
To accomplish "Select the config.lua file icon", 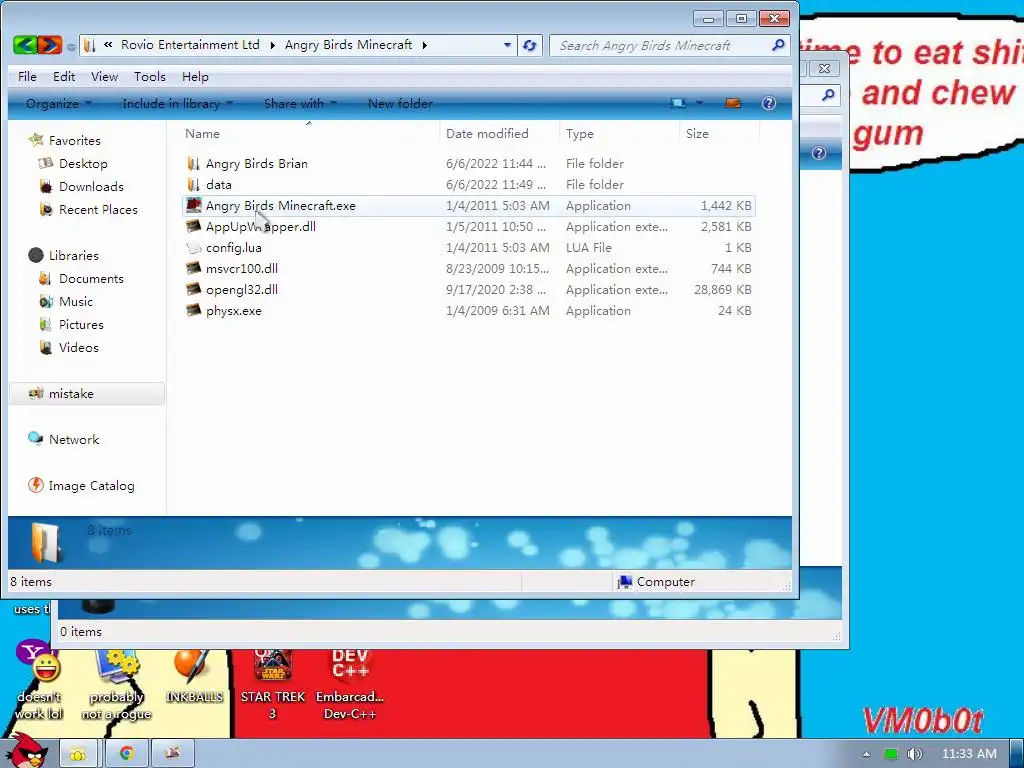I will pyautogui.click(x=193, y=247).
